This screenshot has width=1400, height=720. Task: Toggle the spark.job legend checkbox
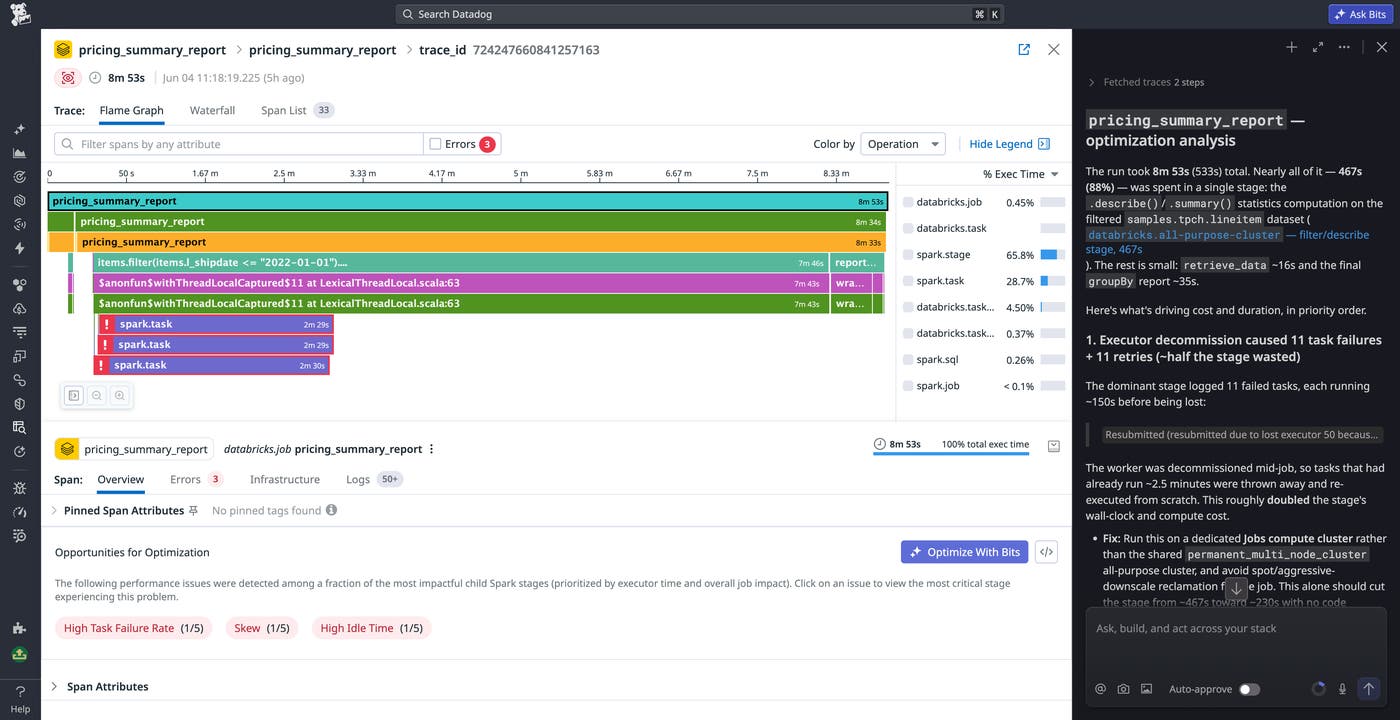tap(908, 385)
